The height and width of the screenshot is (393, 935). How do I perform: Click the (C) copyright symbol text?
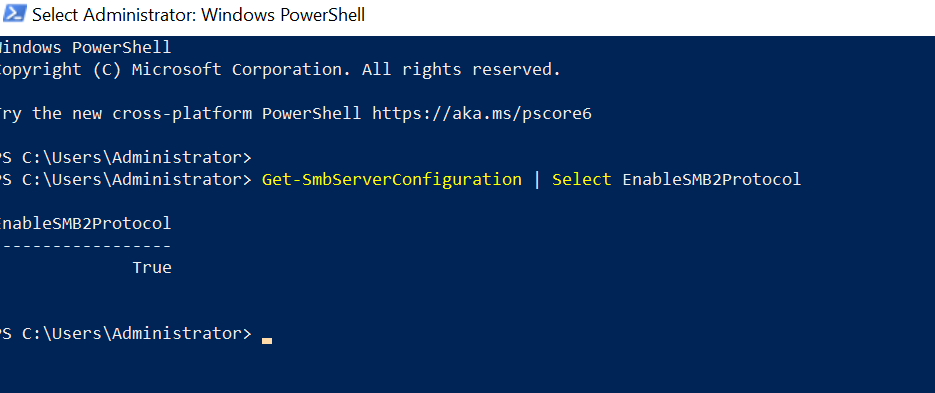coord(107,70)
